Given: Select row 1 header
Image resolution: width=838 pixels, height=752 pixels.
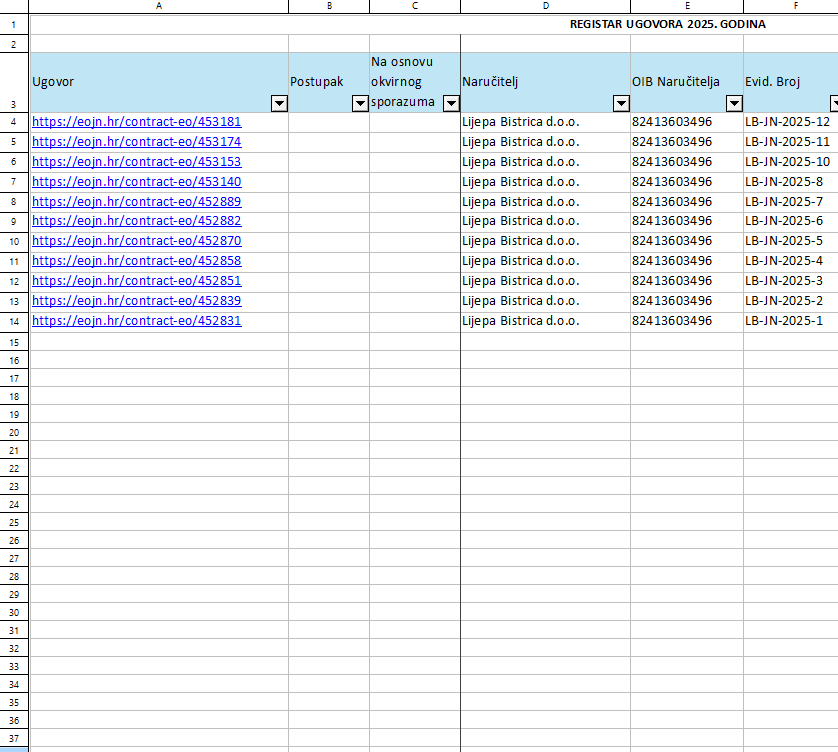Looking at the screenshot, I should point(14,25).
